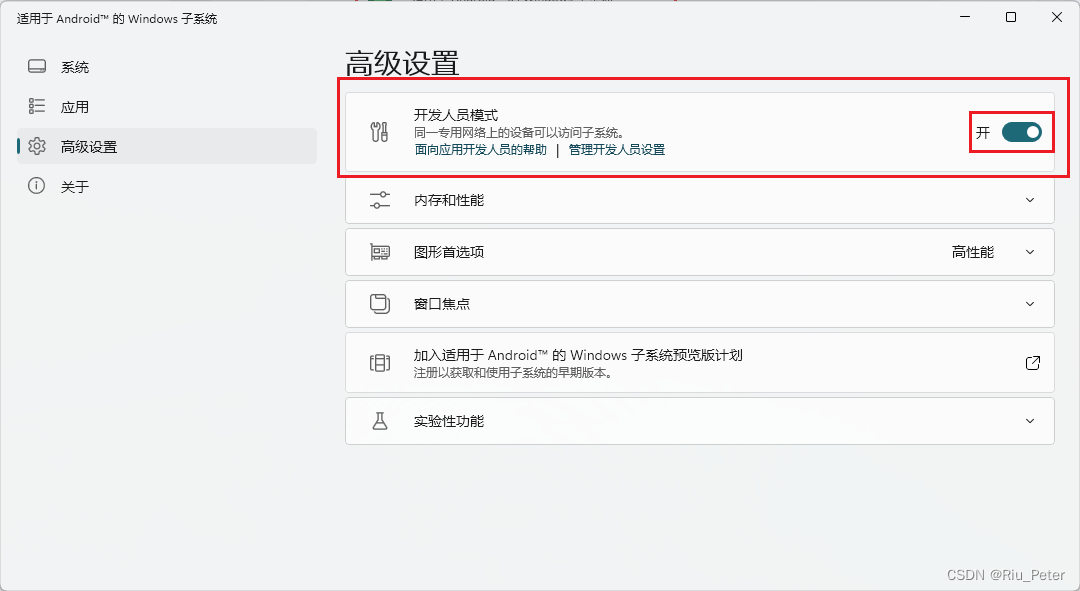
Task: Minimize the Windows 子系统 window
Action: click(965, 17)
